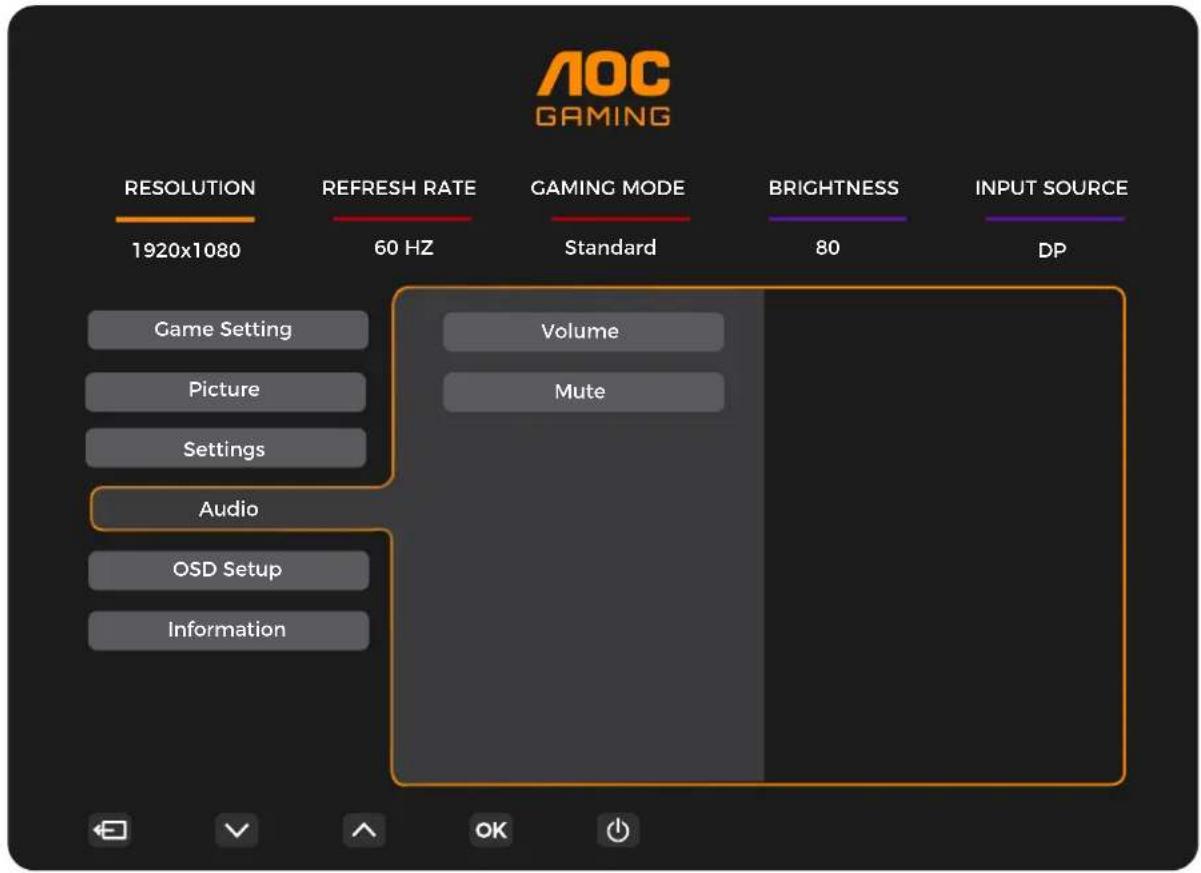Click the INPUT SOURCE heading

1051,188
